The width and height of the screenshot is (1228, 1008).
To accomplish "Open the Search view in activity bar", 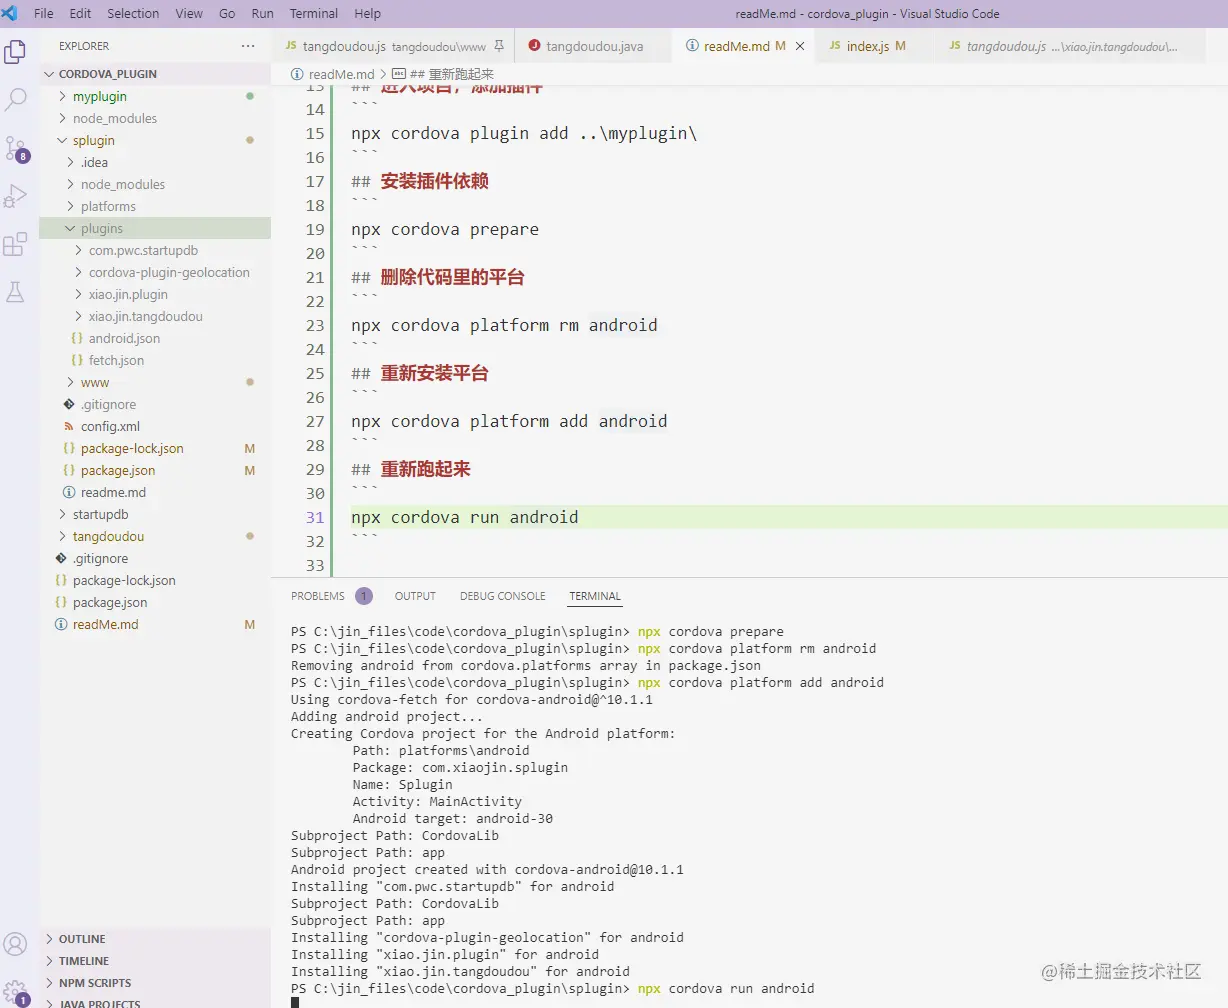I will [x=16, y=100].
